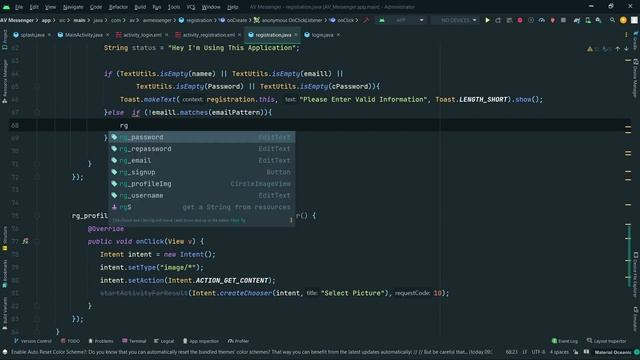The image size is (640, 360).
Task: Open completion popup options three-dot icon
Action: tap(291, 220)
